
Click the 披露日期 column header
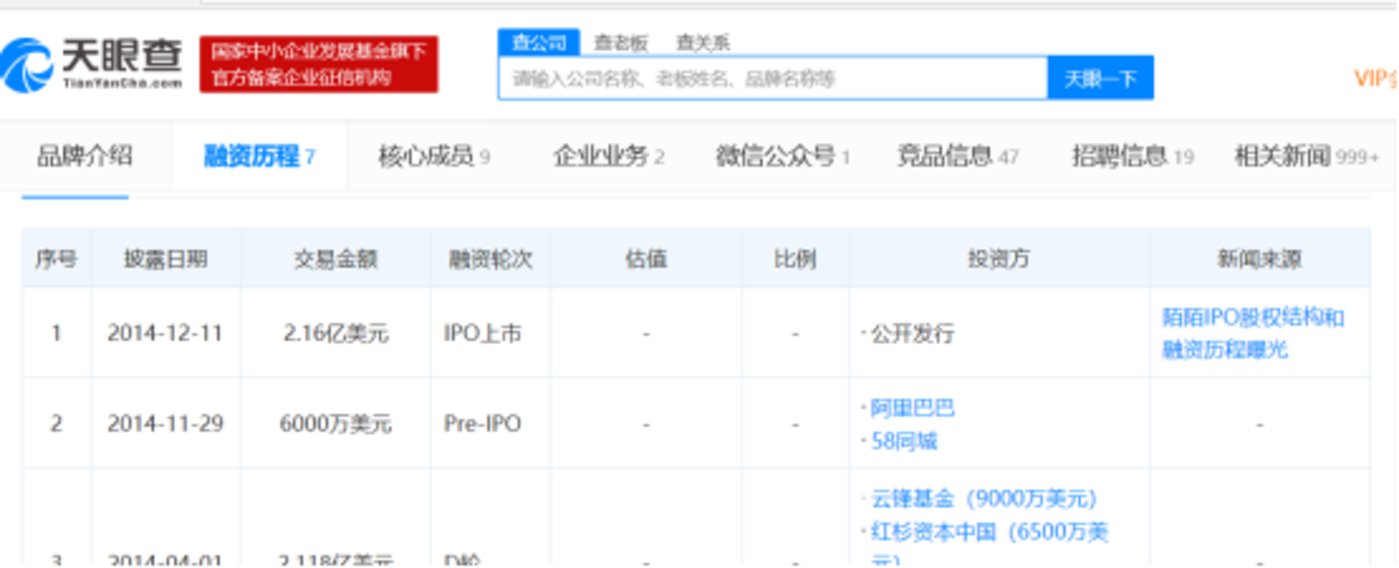pos(166,259)
